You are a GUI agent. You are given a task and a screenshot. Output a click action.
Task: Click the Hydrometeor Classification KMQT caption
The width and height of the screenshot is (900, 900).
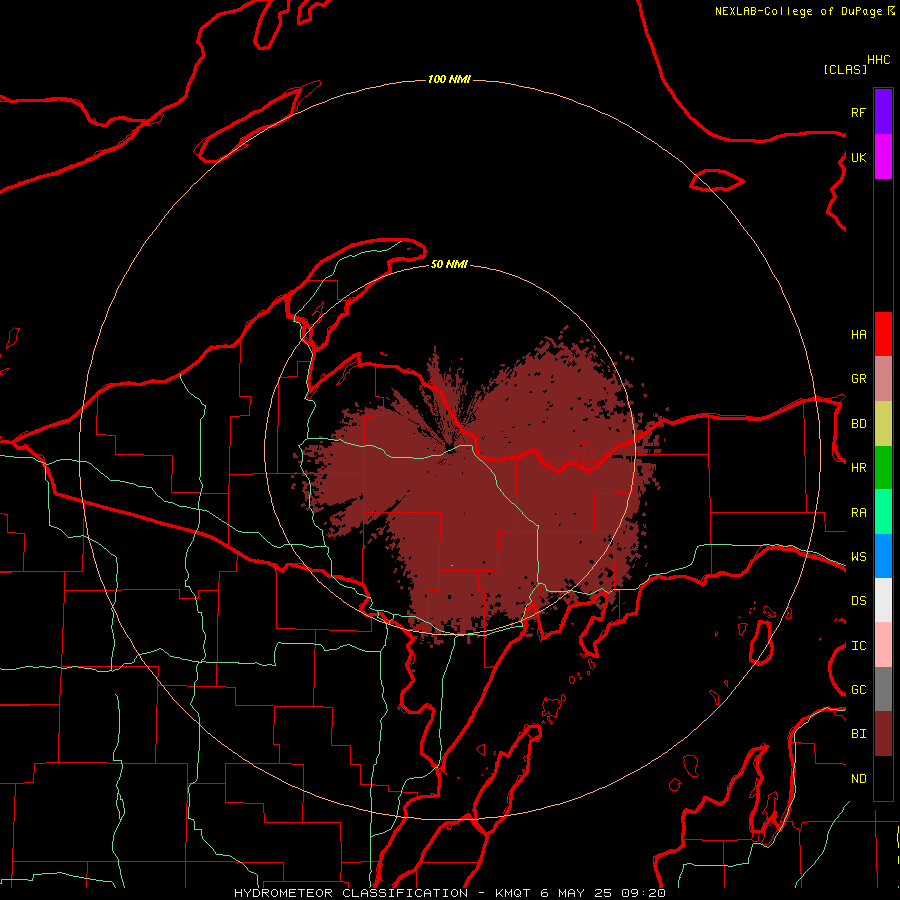click(449, 893)
